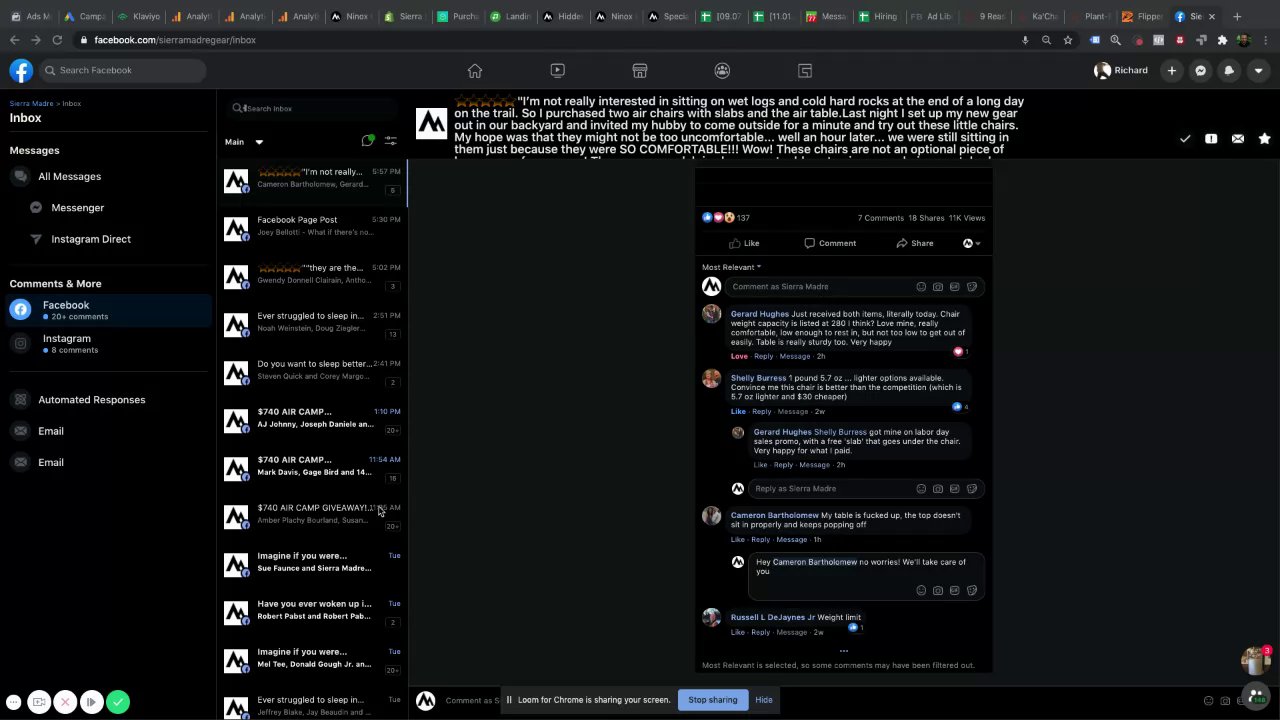Reply to Shelly Burress comment

point(761,411)
